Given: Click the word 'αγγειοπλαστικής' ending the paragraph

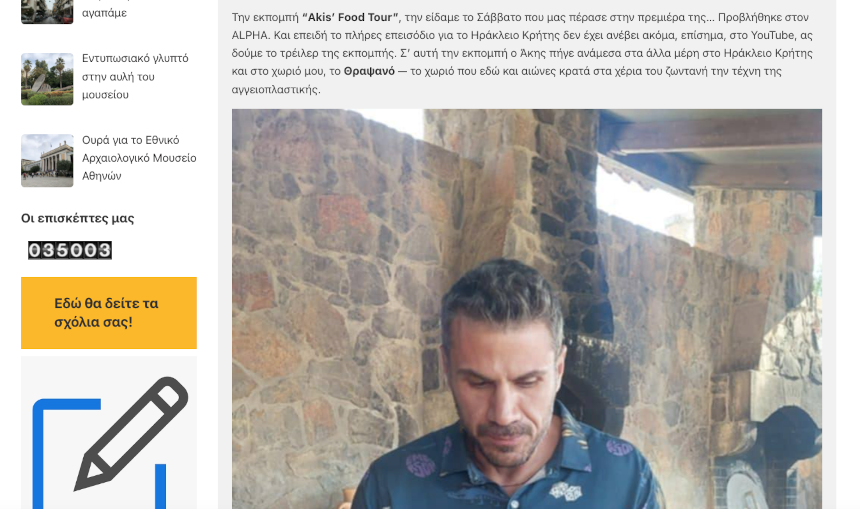Looking at the screenshot, I should tap(274, 89).
